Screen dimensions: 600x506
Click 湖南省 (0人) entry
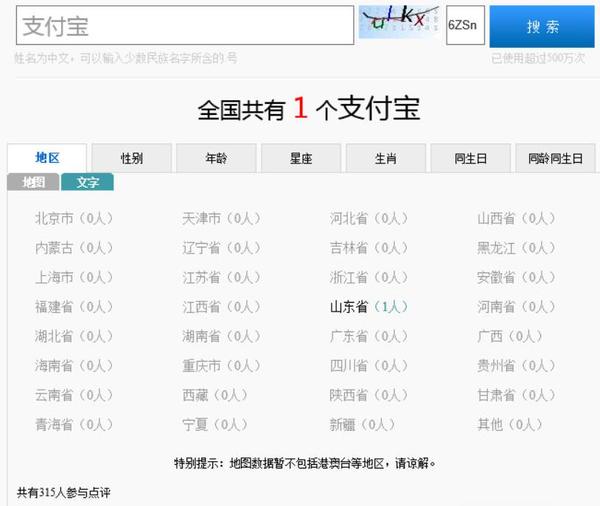click(x=222, y=336)
